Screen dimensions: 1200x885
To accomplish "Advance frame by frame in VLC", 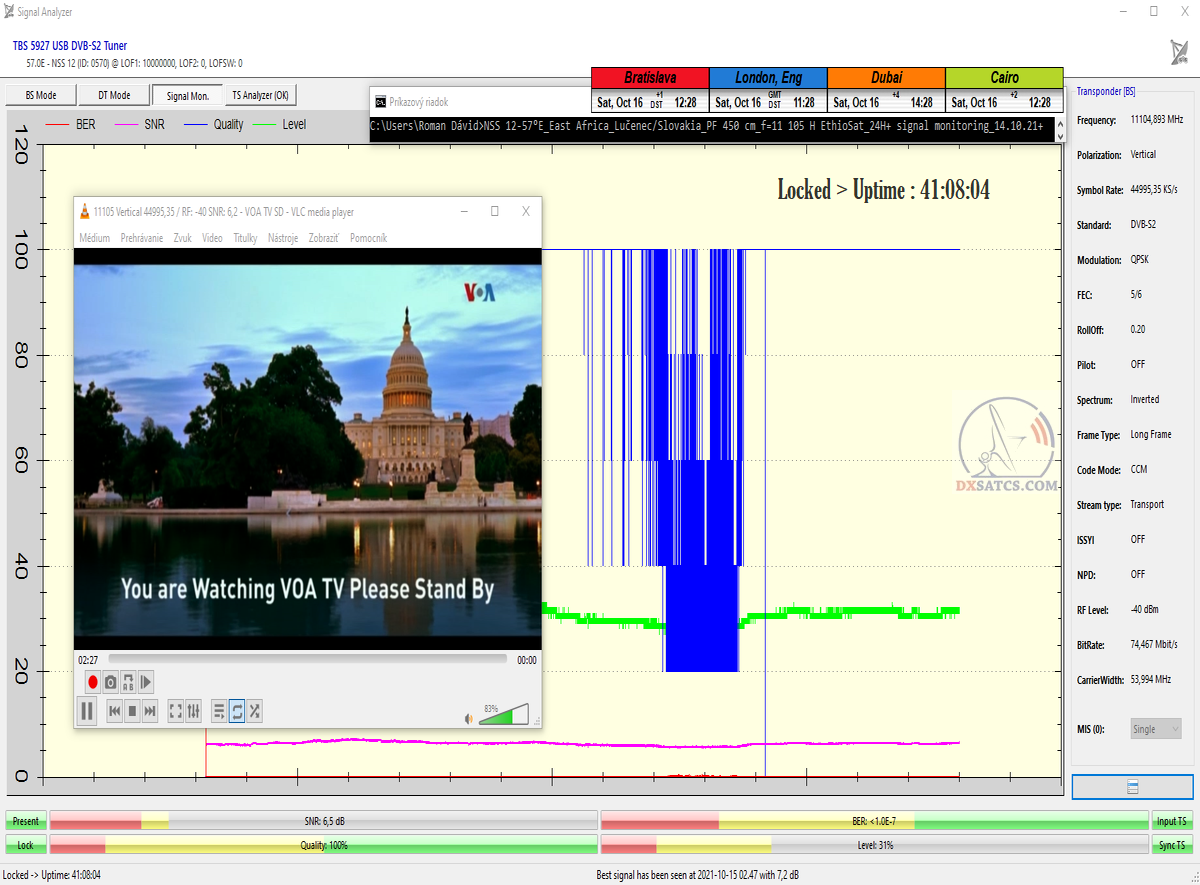I will (146, 682).
